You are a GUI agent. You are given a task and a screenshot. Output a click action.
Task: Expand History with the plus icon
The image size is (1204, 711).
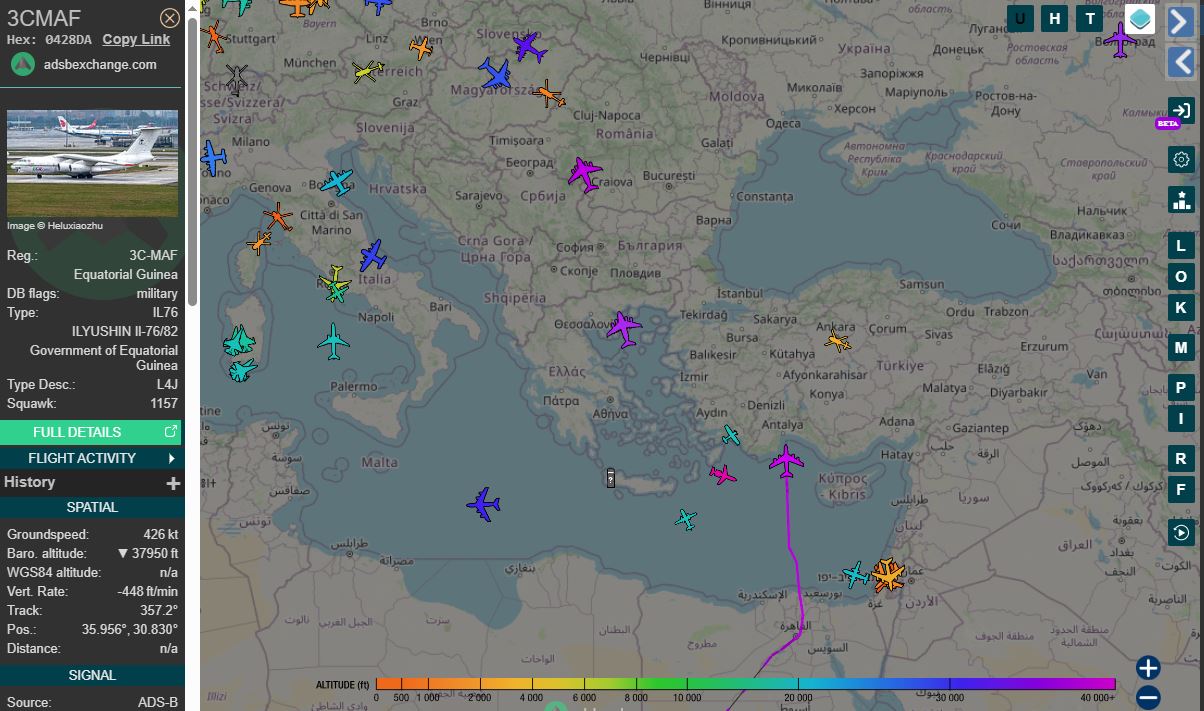173,483
